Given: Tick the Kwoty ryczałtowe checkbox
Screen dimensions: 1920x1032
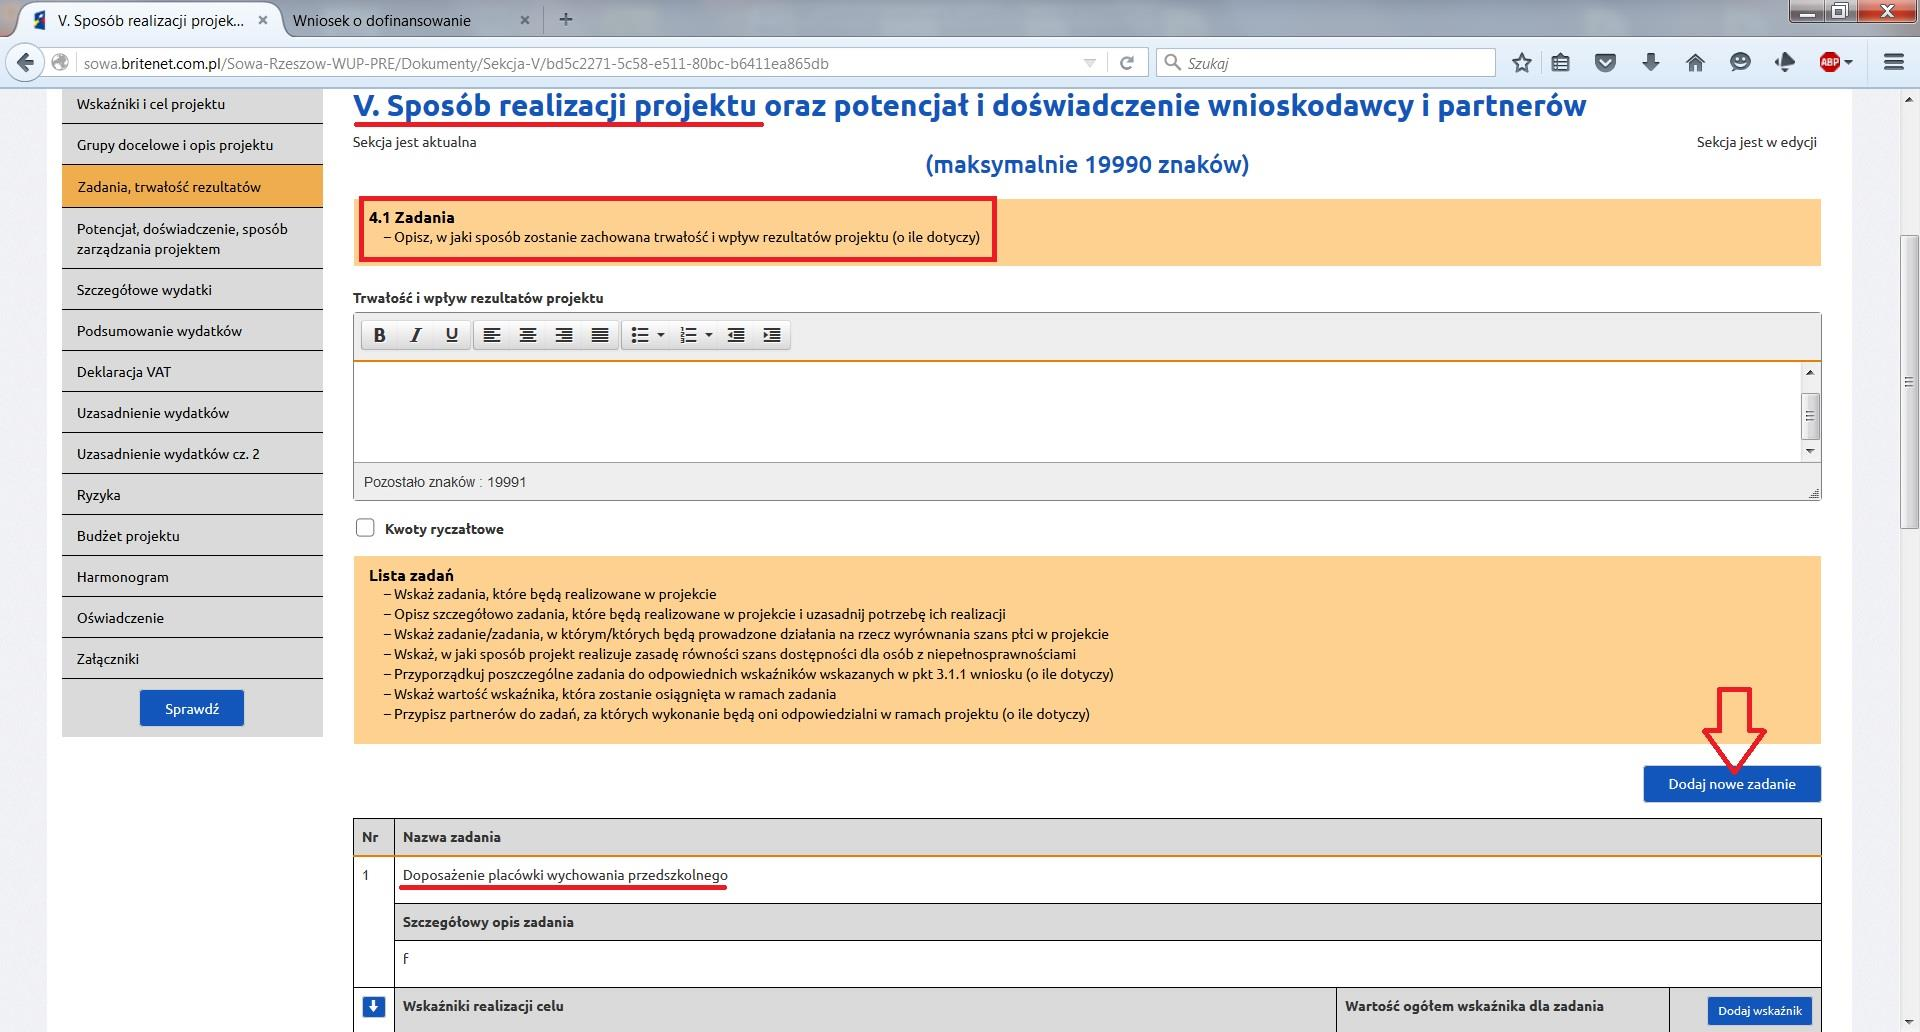Looking at the screenshot, I should [365, 528].
